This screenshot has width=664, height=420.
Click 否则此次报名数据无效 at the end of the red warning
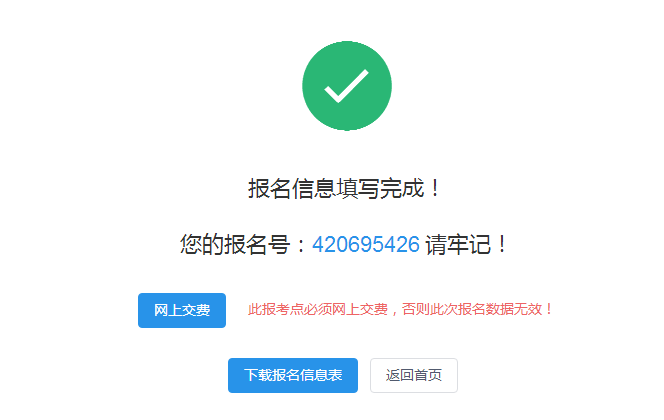(x=472, y=309)
